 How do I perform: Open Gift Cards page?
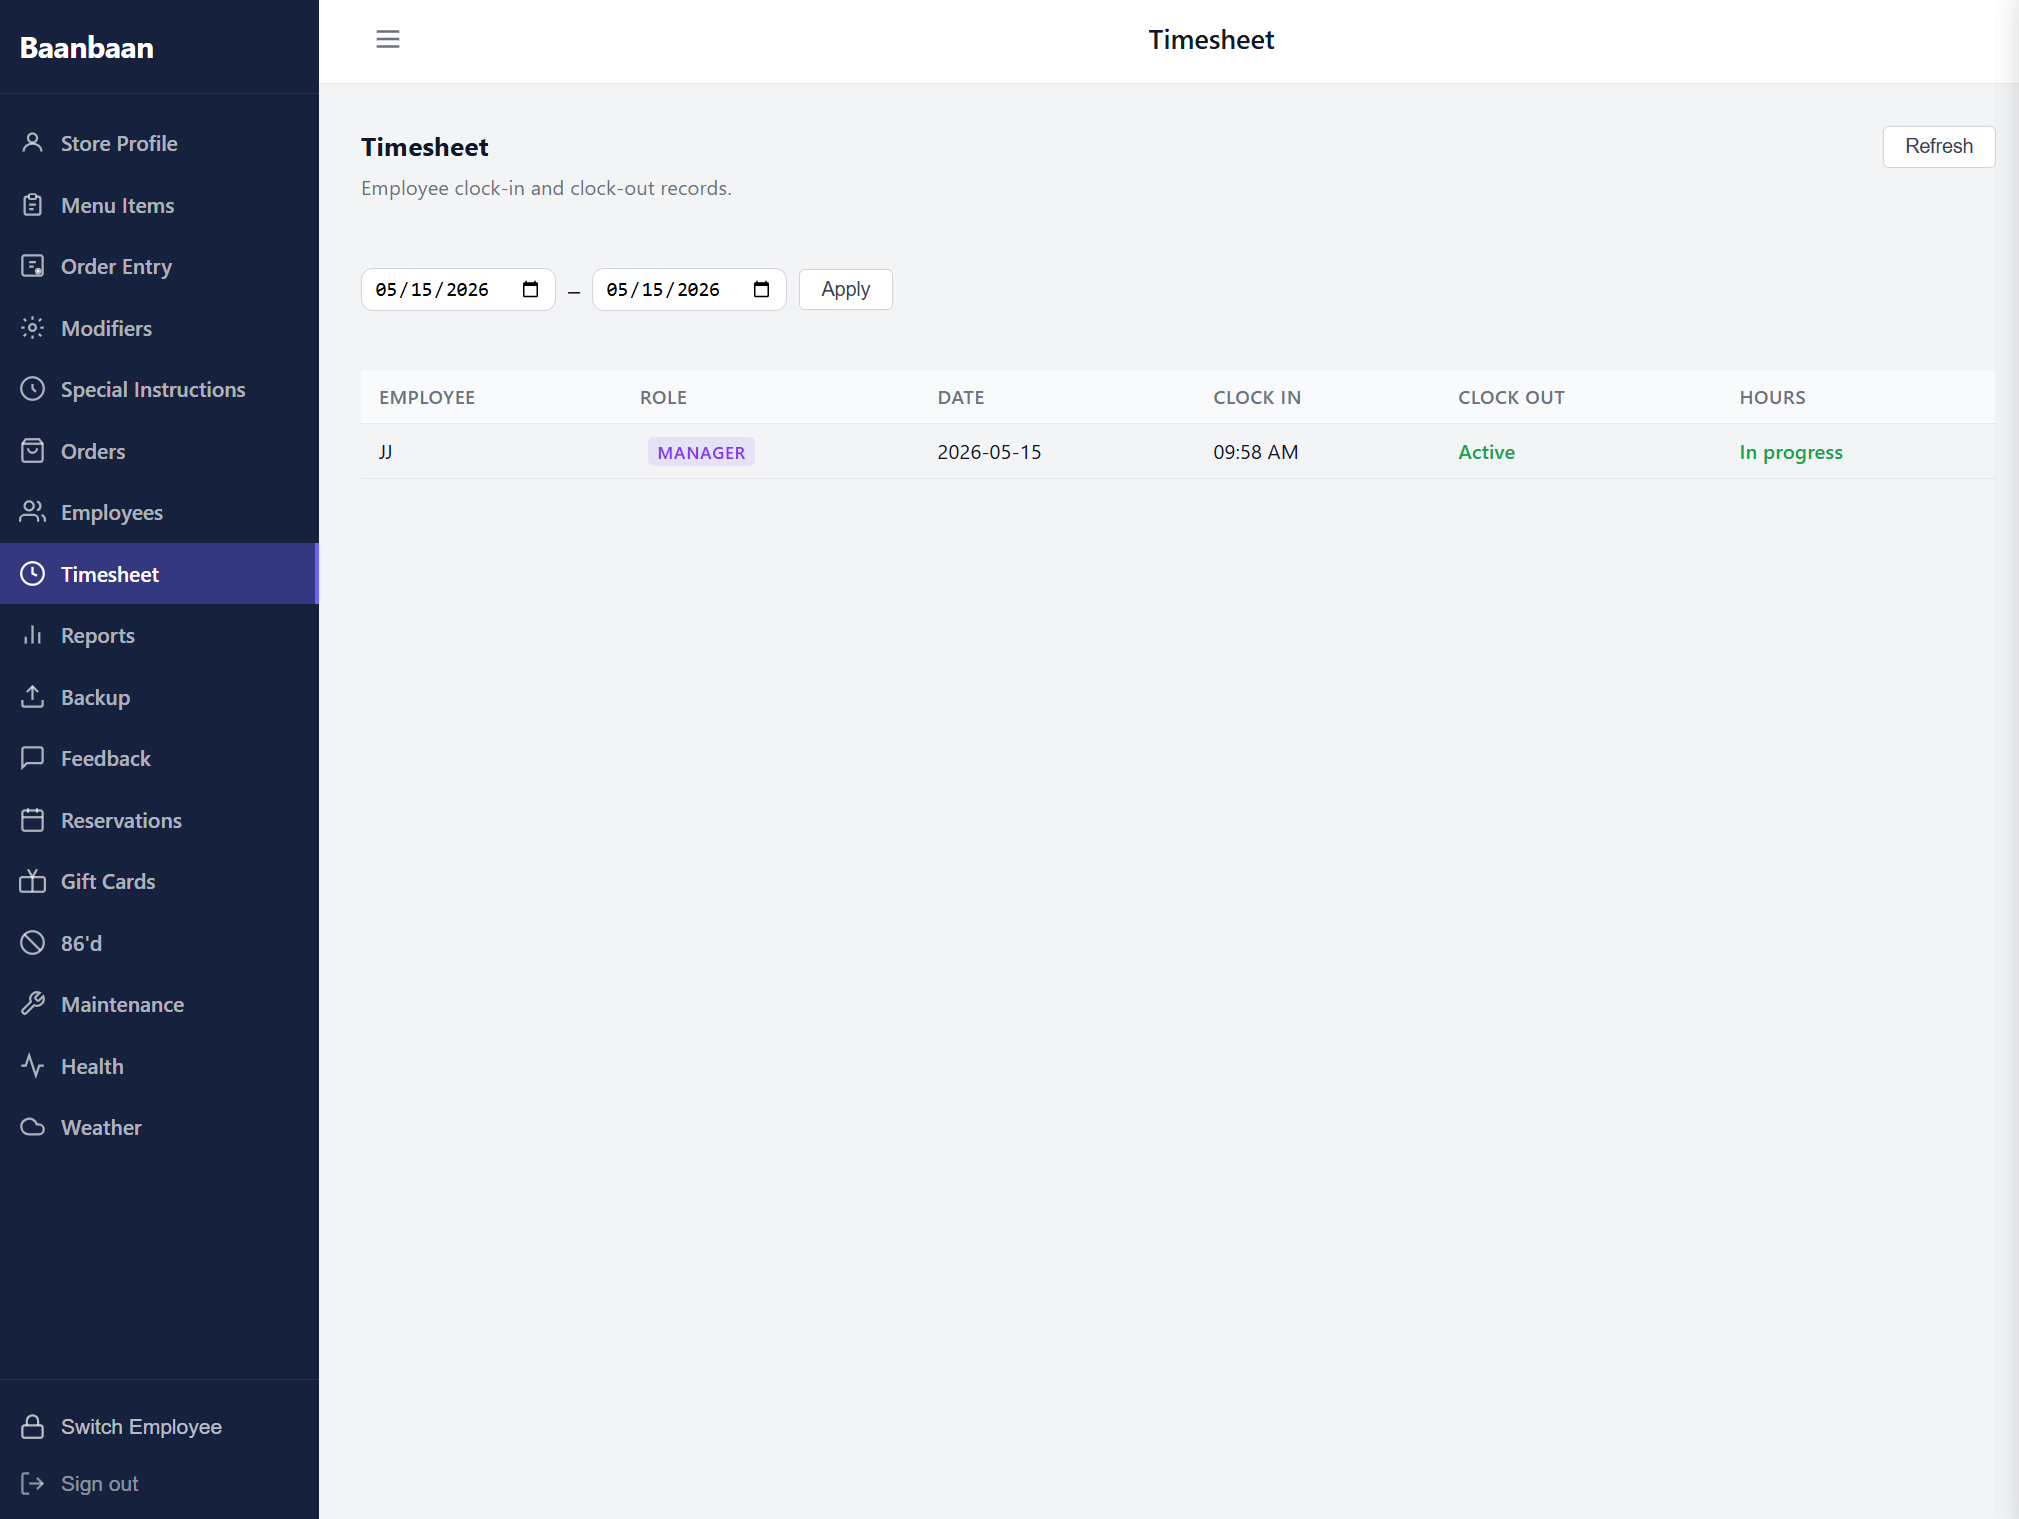(160, 881)
